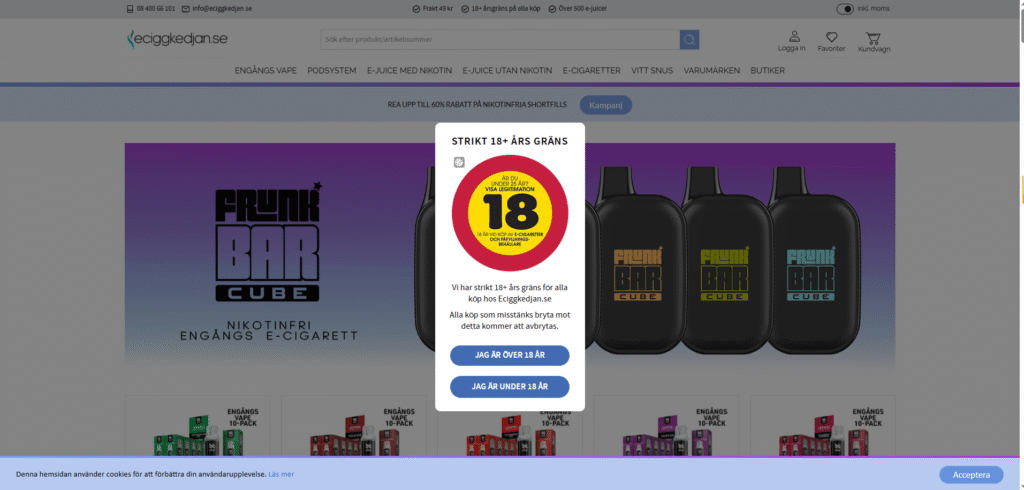The height and width of the screenshot is (490, 1024).
Task: Open the Eciggkedjan.se logo homepage
Action: (x=177, y=39)
